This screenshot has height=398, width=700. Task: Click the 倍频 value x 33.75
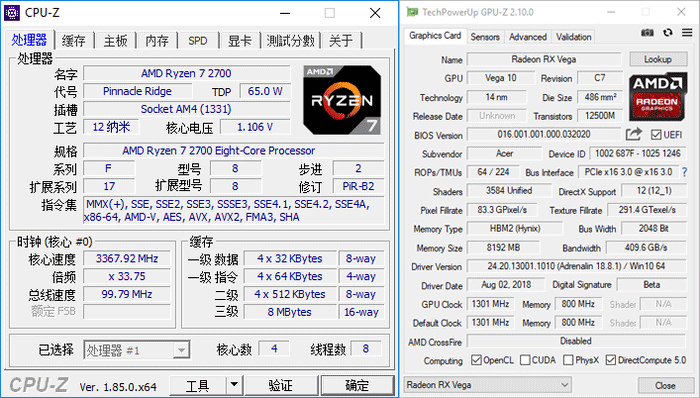127,276
